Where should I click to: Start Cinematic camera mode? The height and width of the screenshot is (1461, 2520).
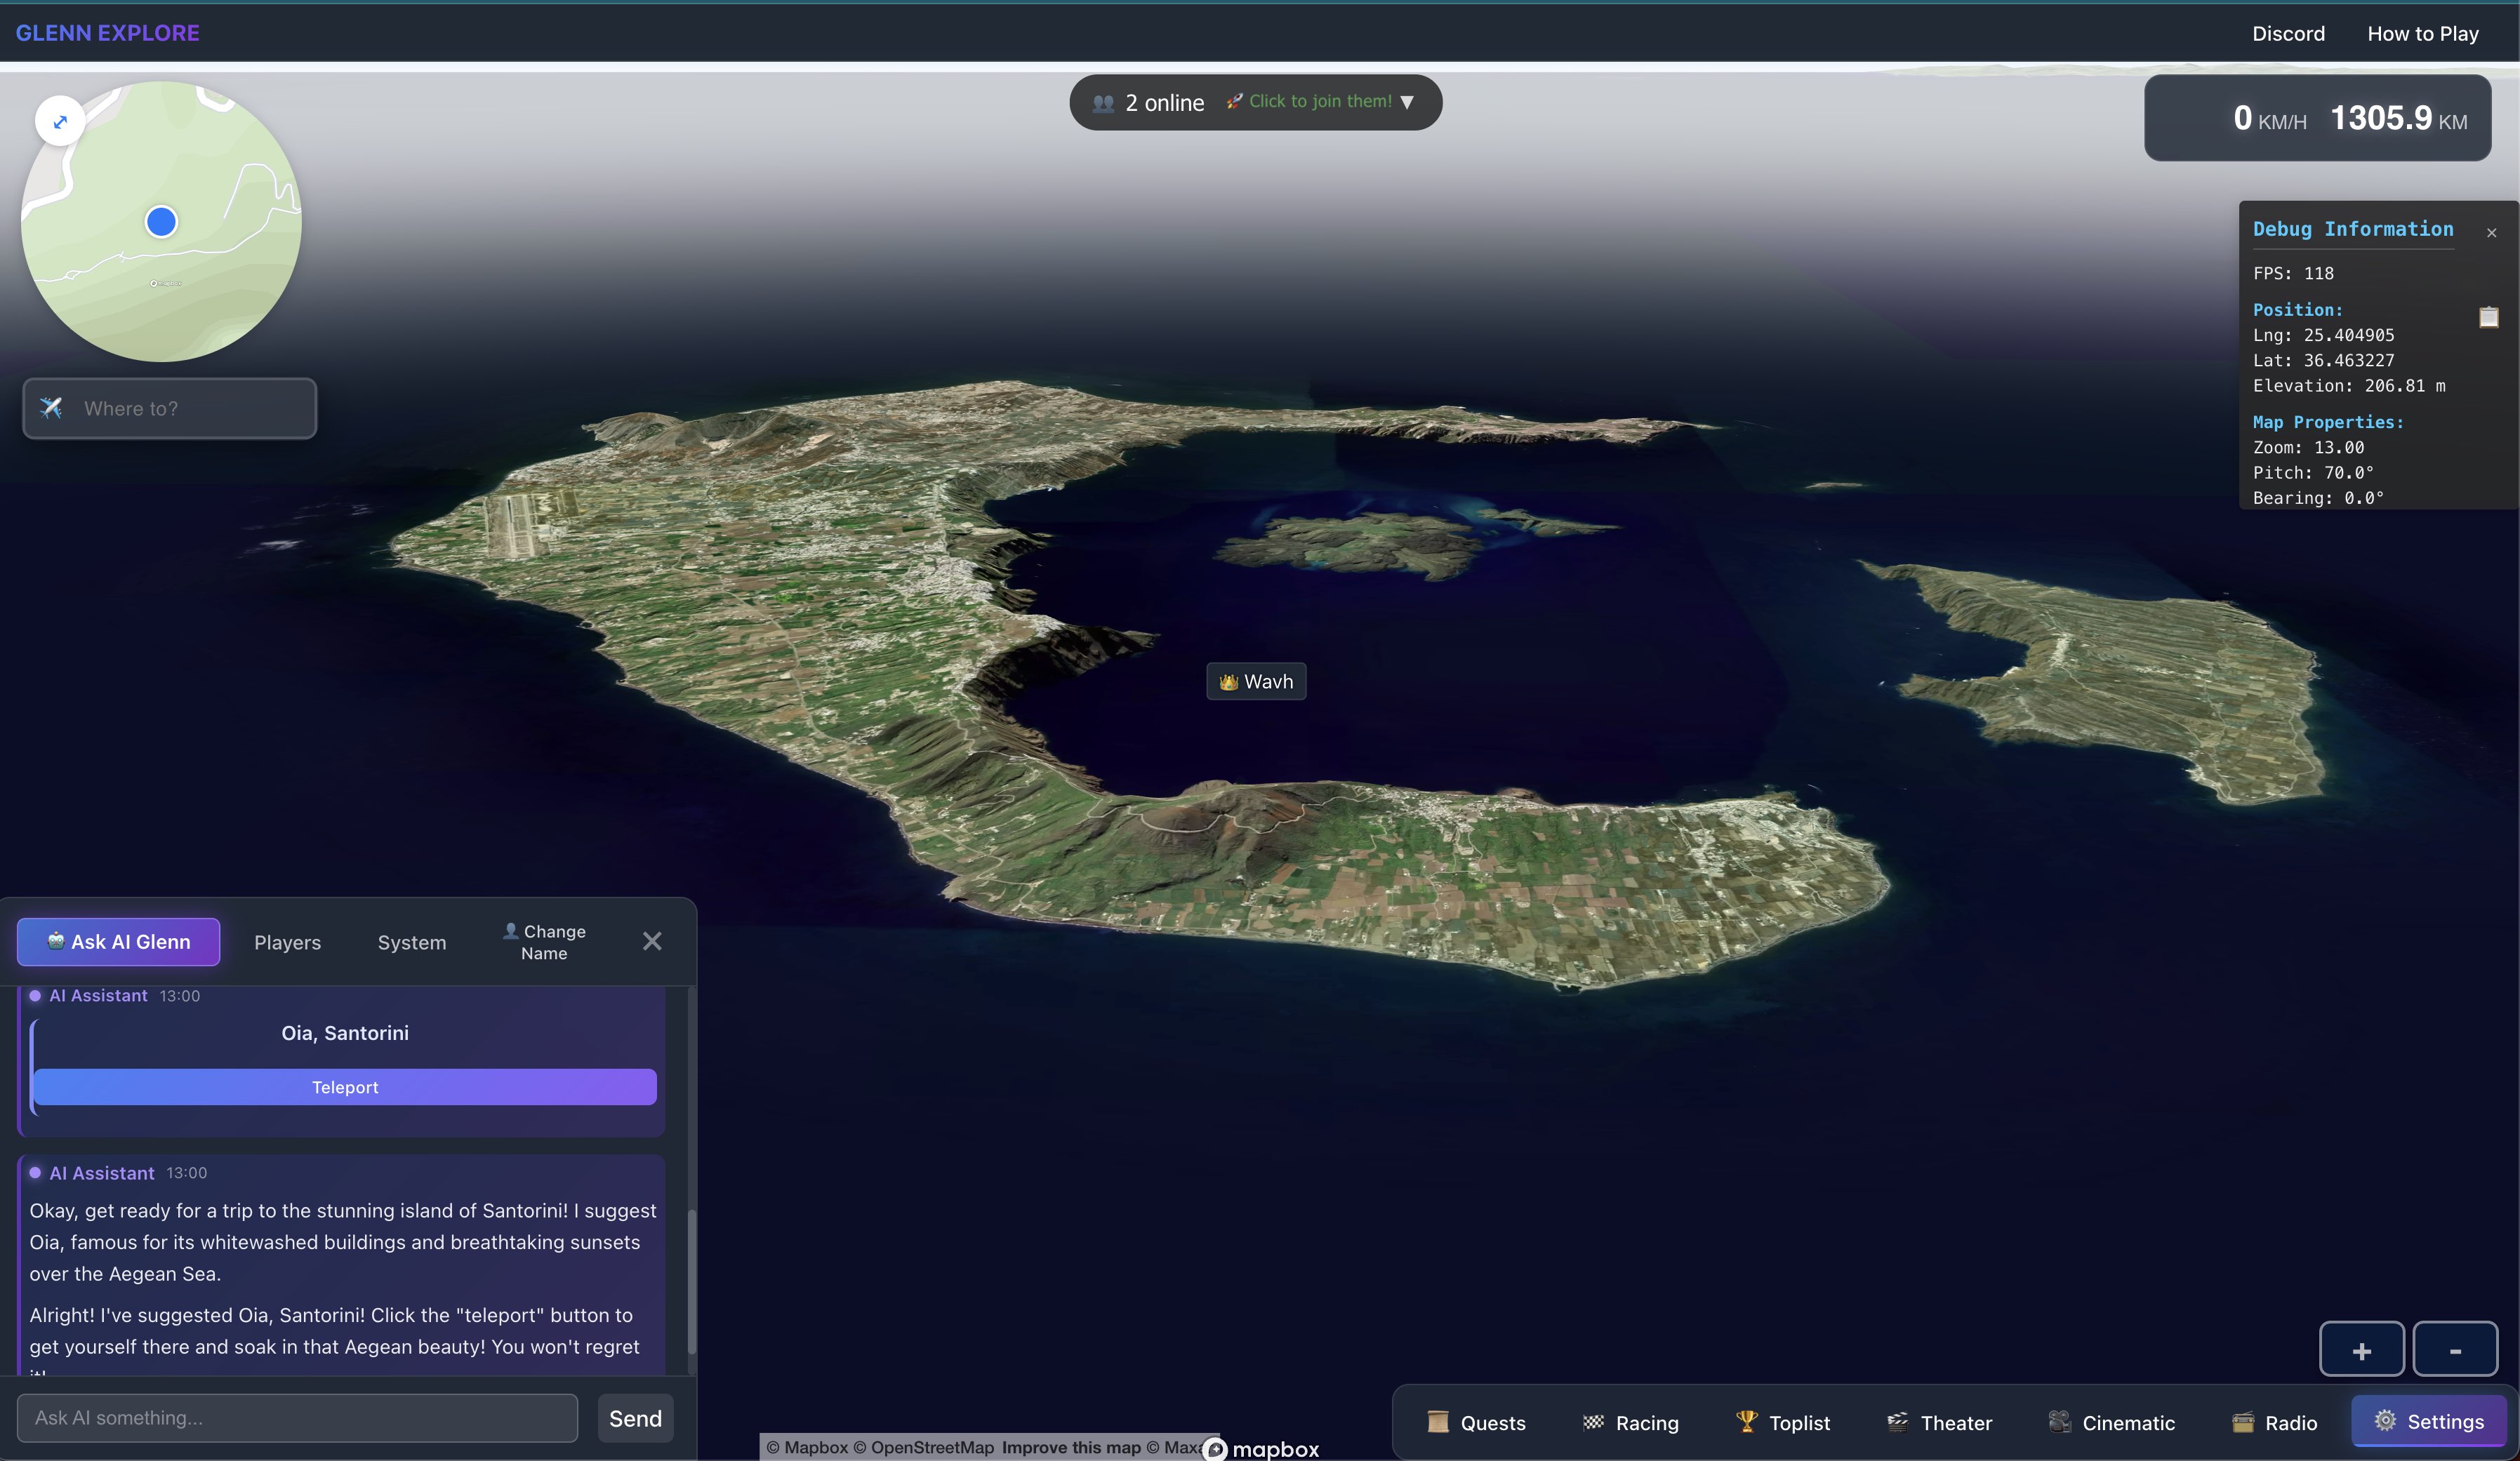(2111, 1422)
